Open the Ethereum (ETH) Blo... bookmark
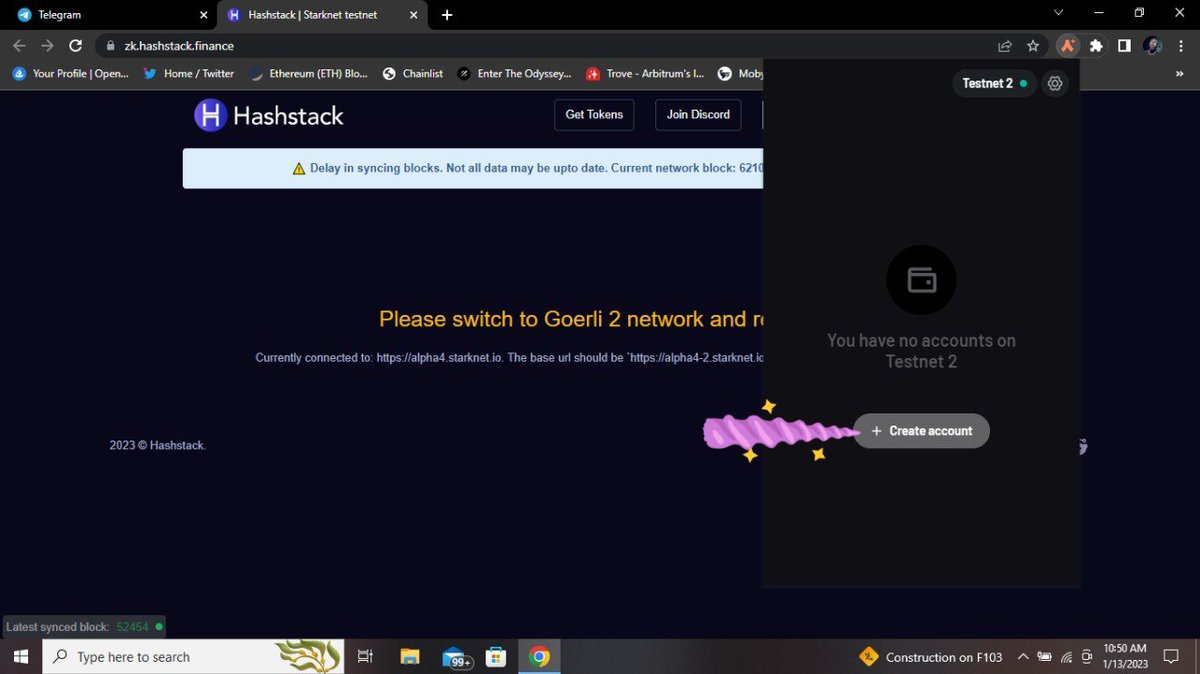The width and height of the screenshot is (1200, 674). click(x=308, y=73)
